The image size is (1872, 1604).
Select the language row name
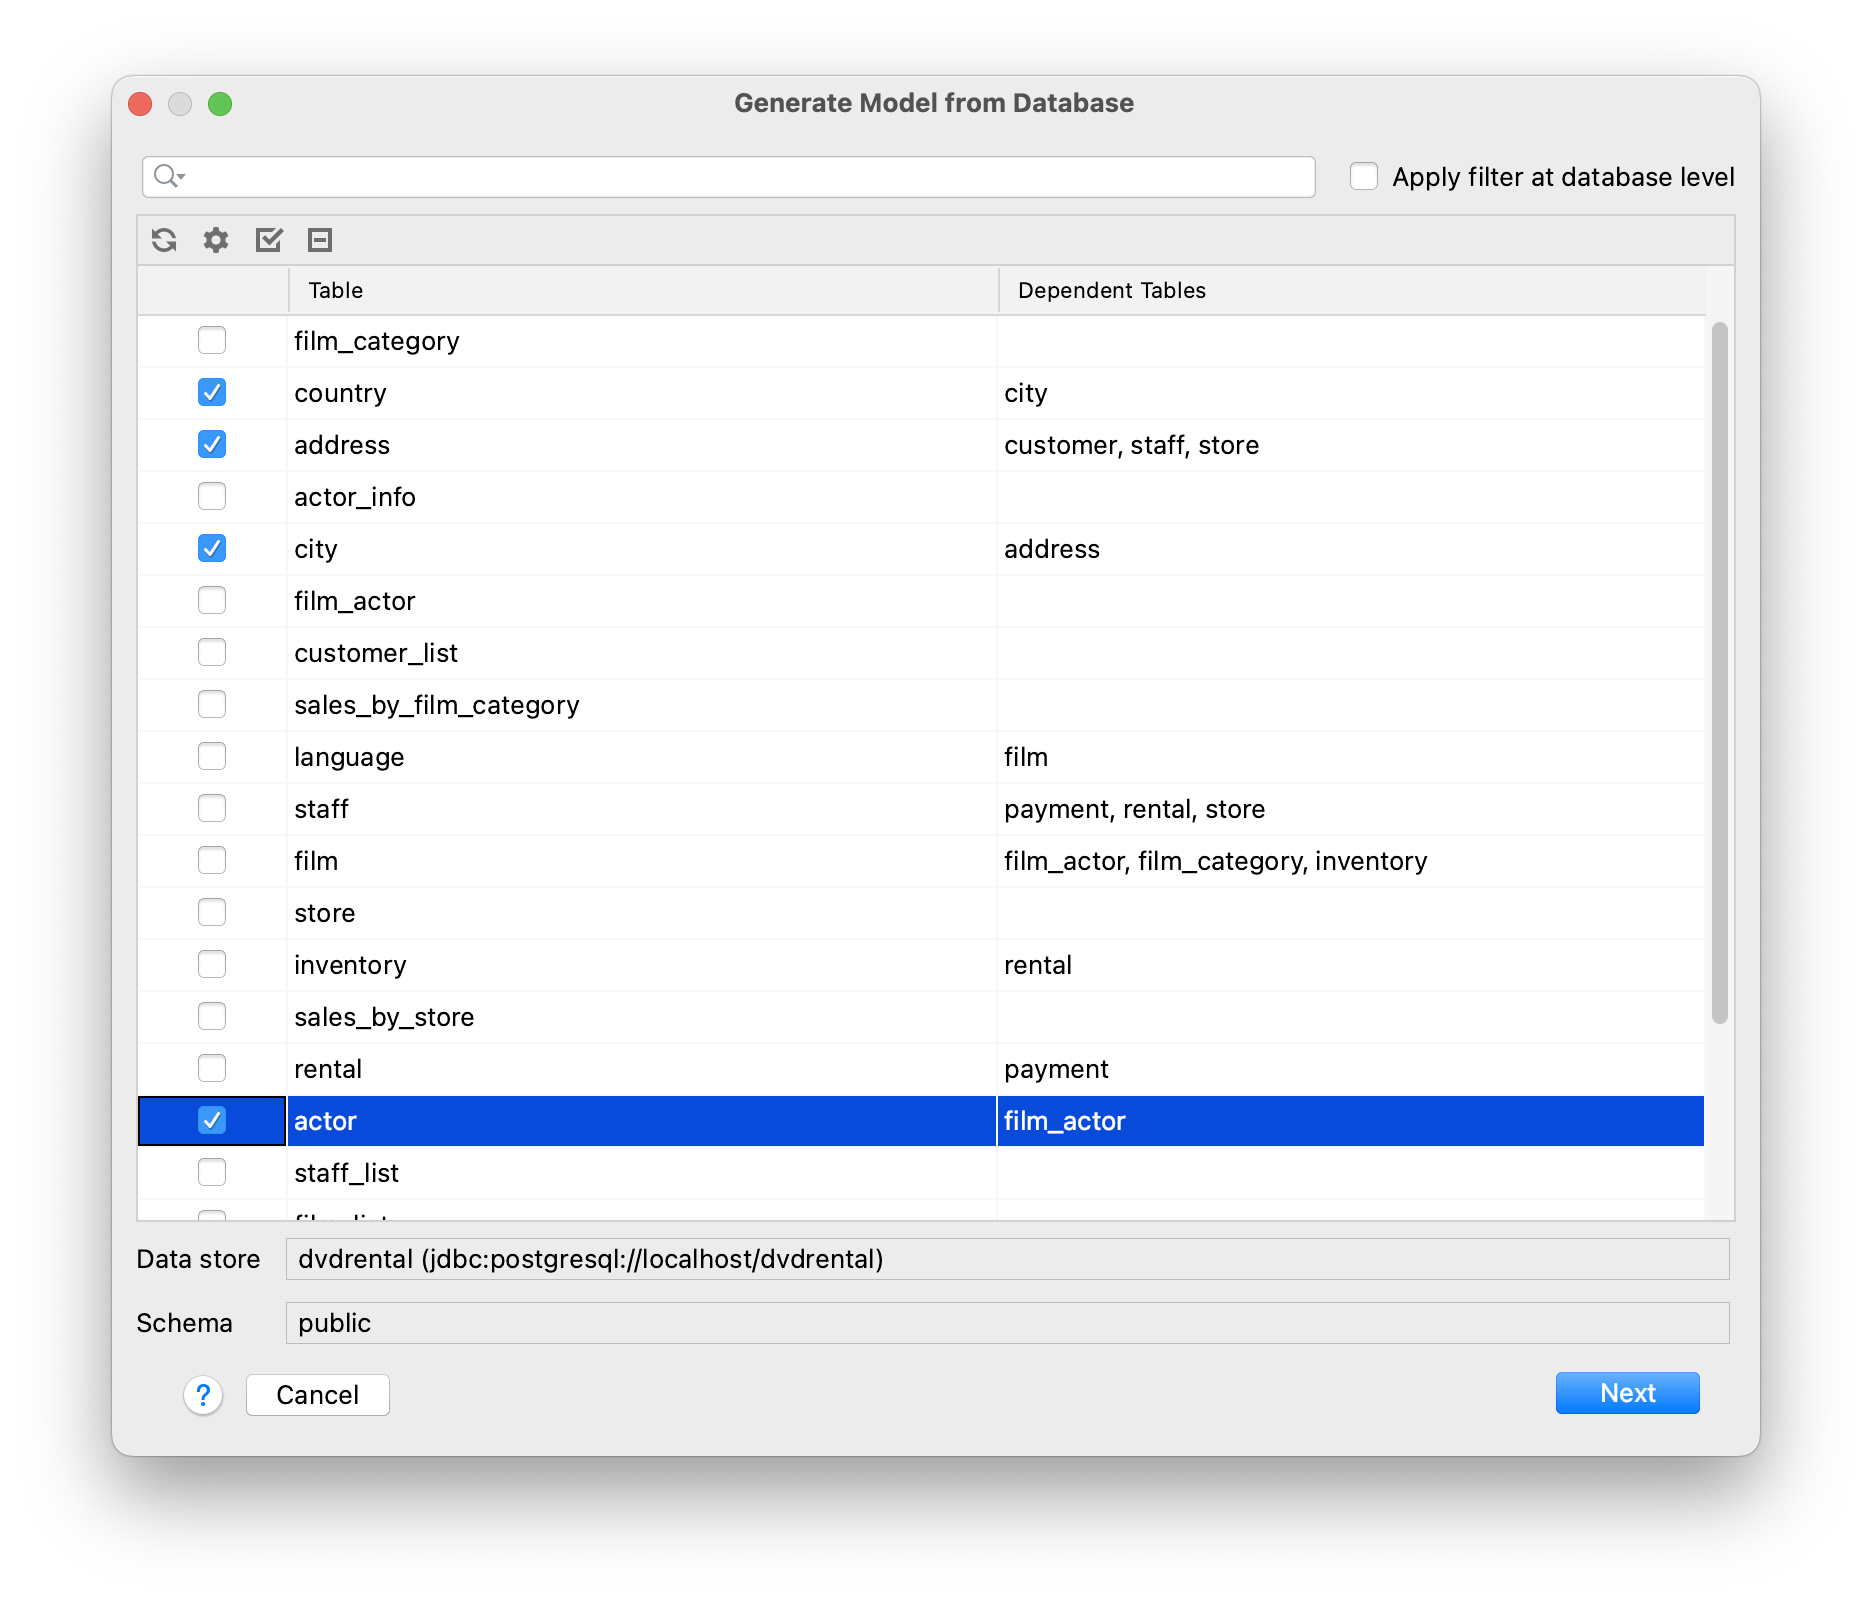(x=349, y=757)
